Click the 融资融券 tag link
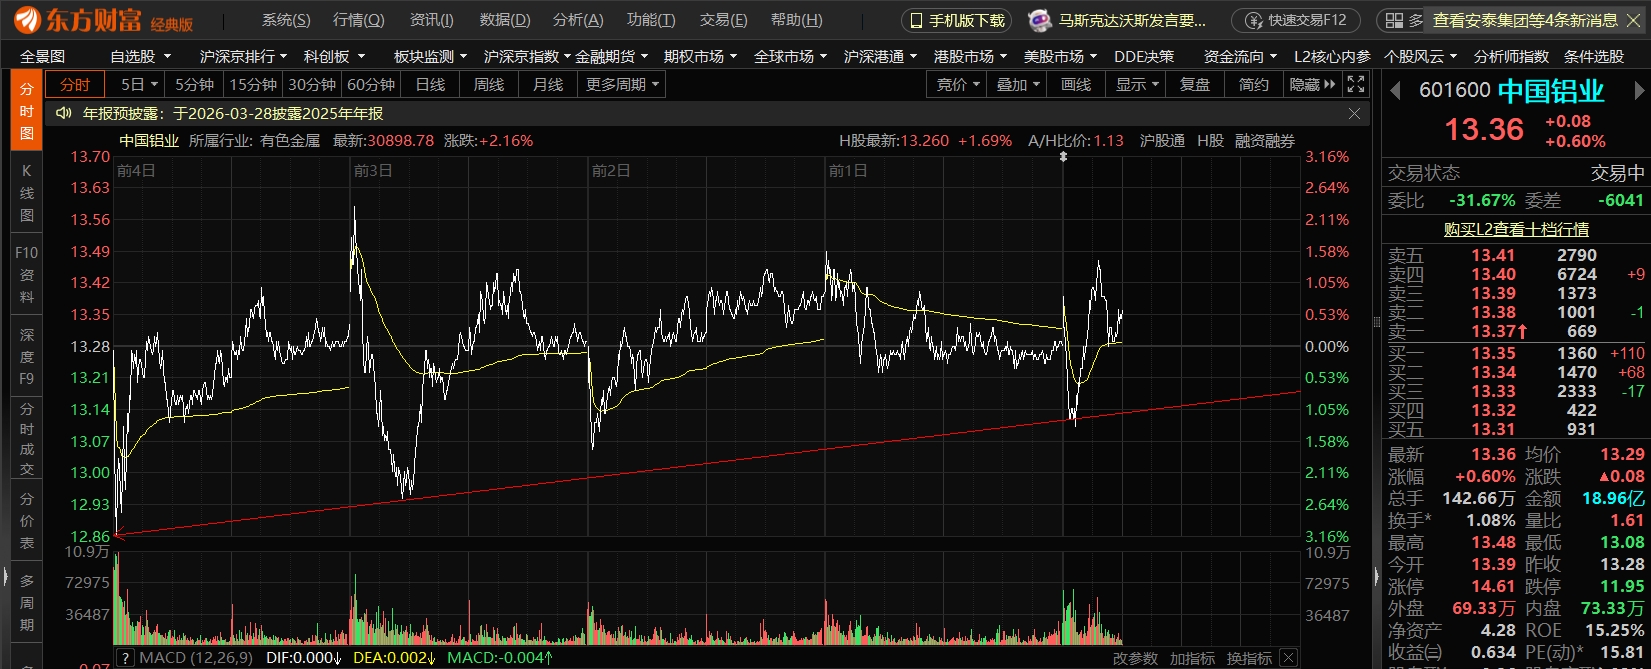The image size is (1651, 669). click(x=1265, y=141)
